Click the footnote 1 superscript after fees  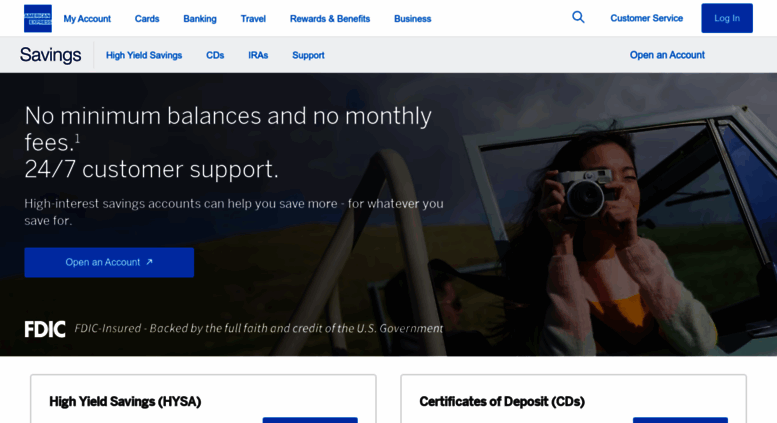click(x=77, y=138)
